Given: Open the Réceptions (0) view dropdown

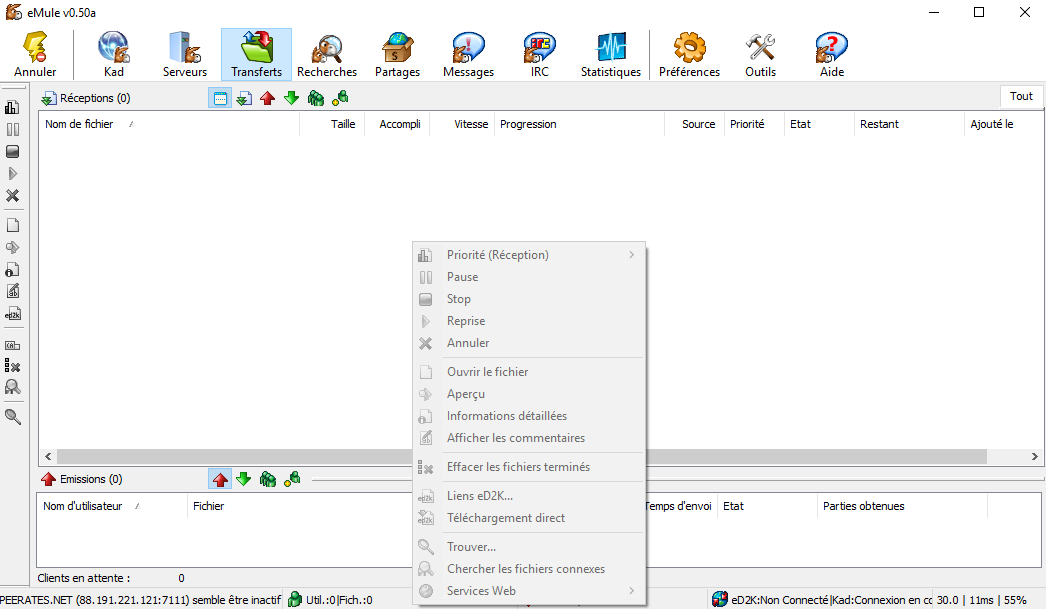Looking at the screenshot, I should pos(86,99).
